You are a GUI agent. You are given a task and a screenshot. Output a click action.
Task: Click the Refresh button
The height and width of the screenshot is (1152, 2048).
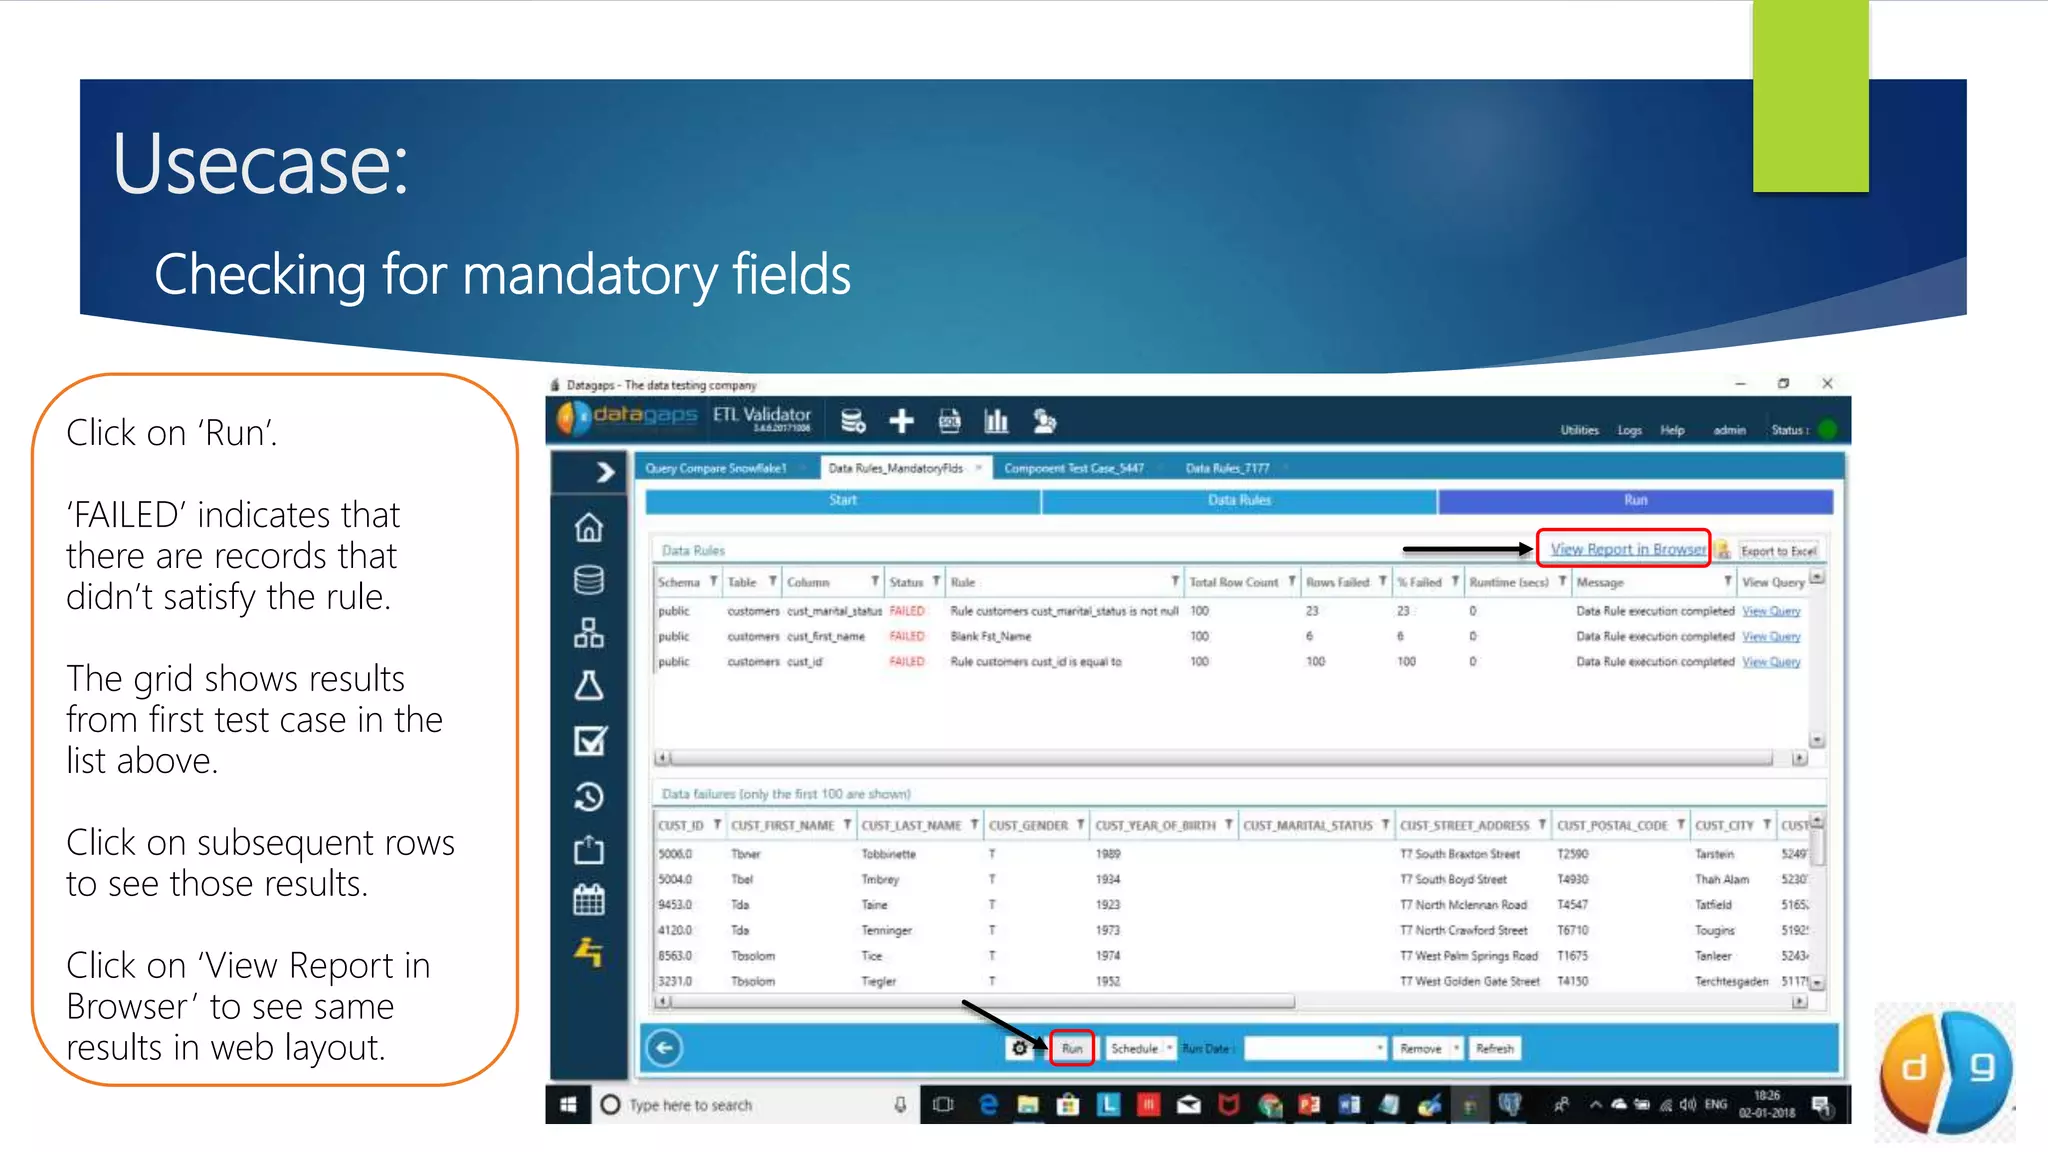(x=1494, y=1048)
